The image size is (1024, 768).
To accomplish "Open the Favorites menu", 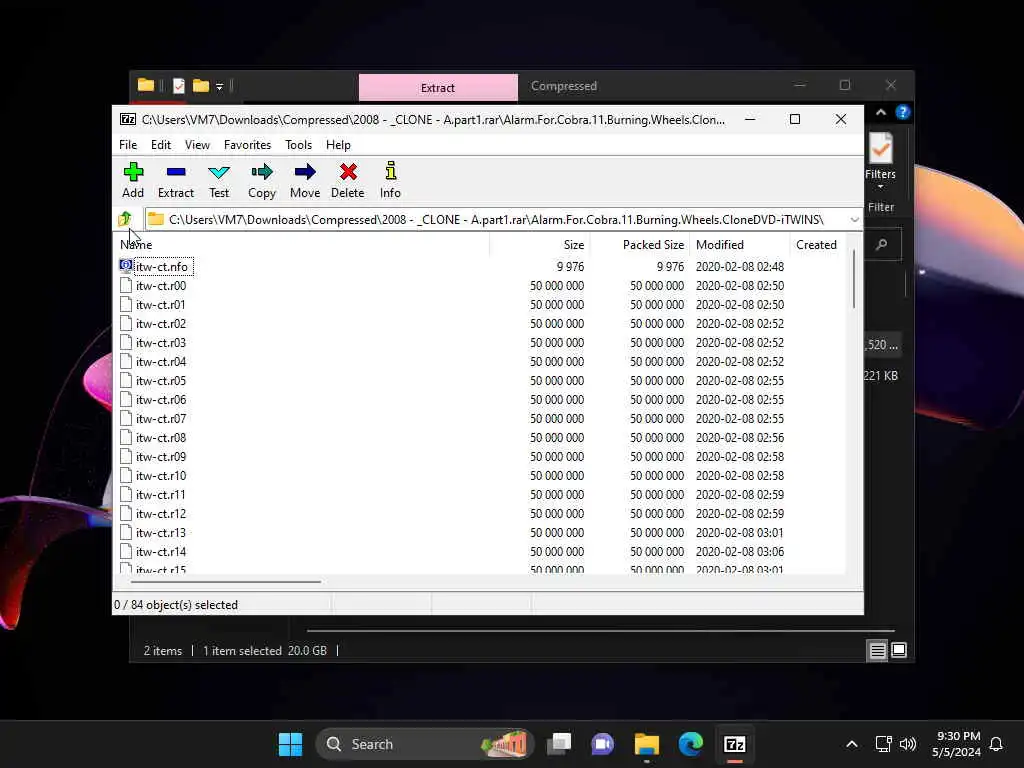I will pos(248,144).
